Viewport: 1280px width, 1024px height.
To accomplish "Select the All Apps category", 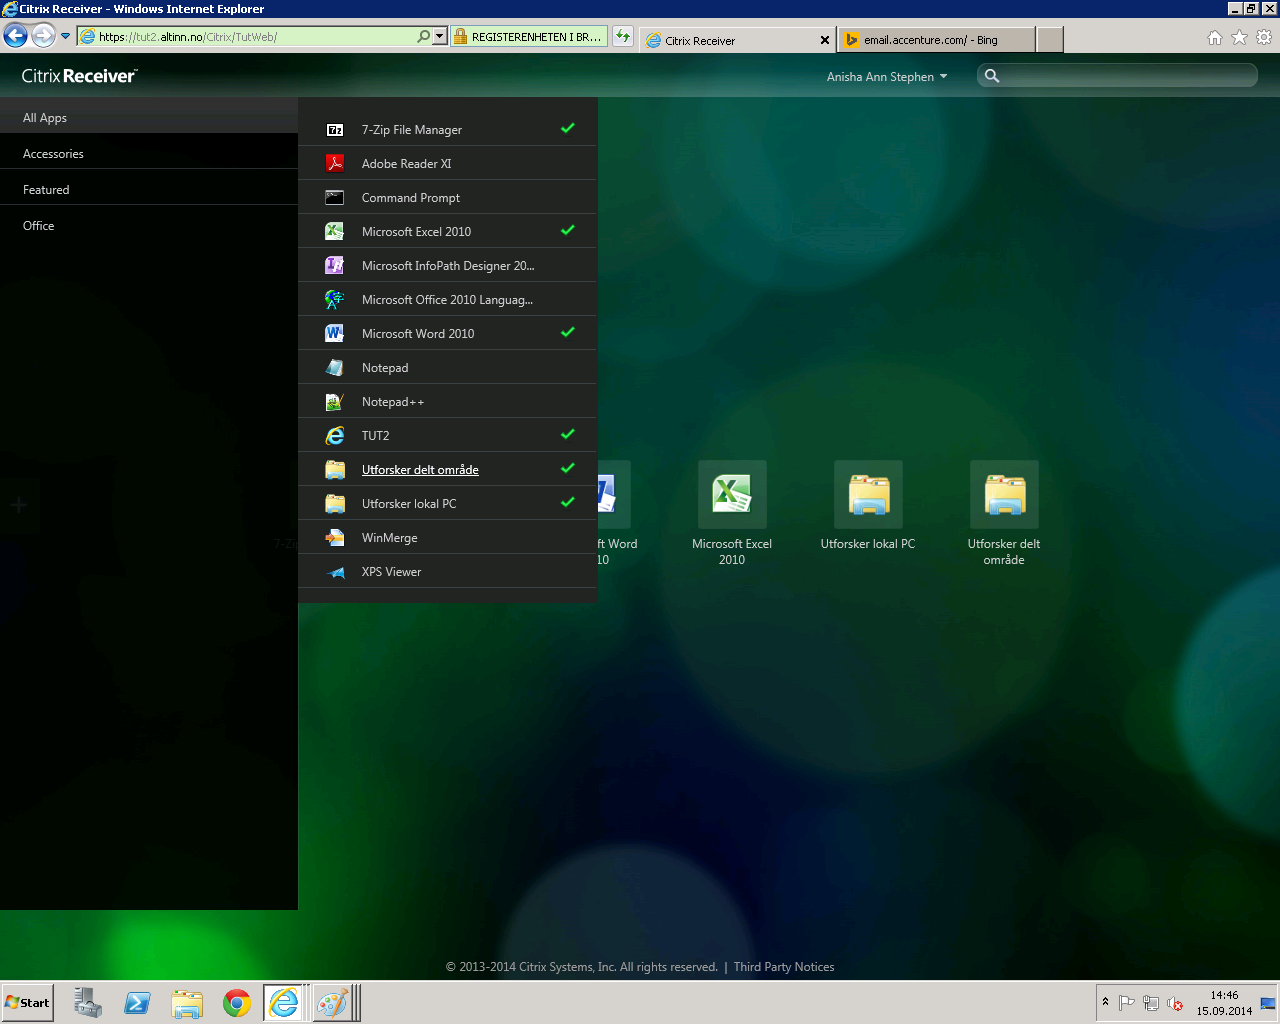I will tap(149, 118).
